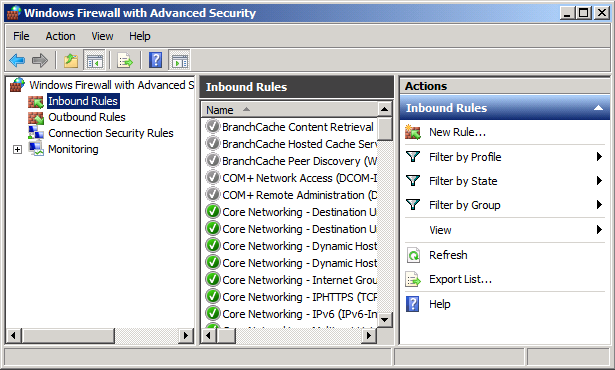The image size is (615, 370).
Task: Open the View submenu arrow in Actions
Action: pos(599,230)
